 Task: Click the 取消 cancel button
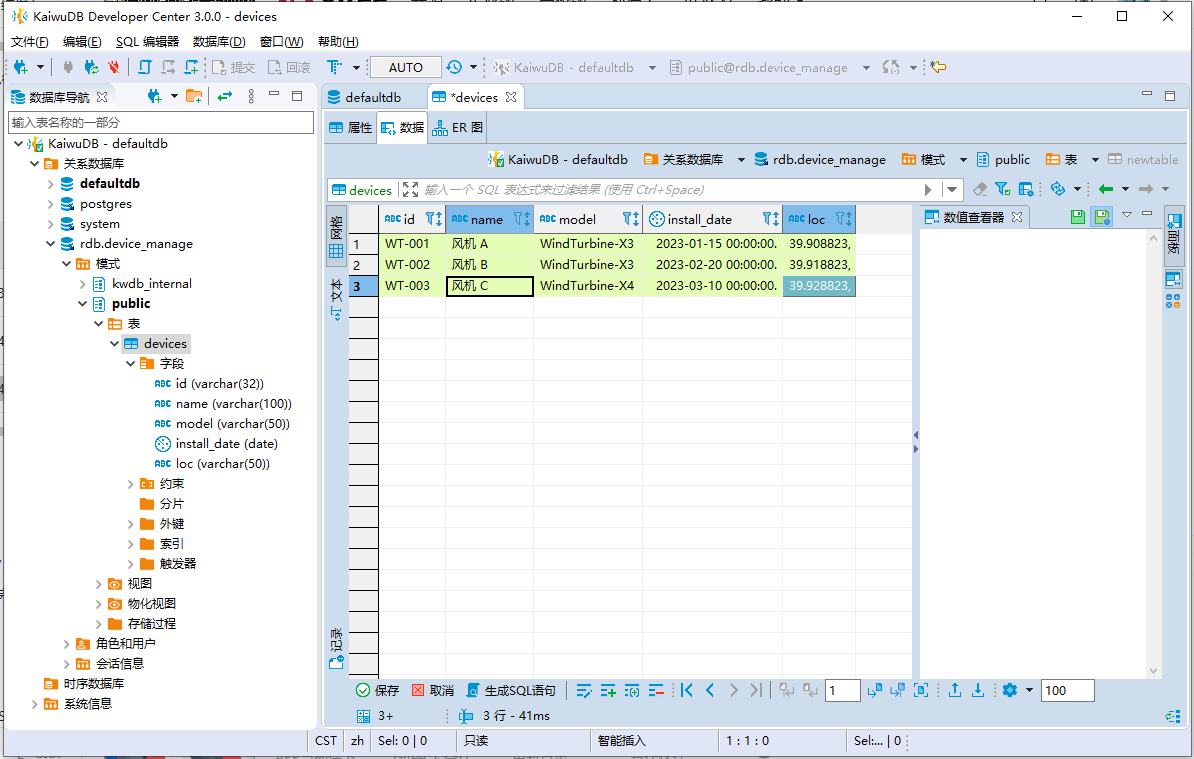(433, 690)
